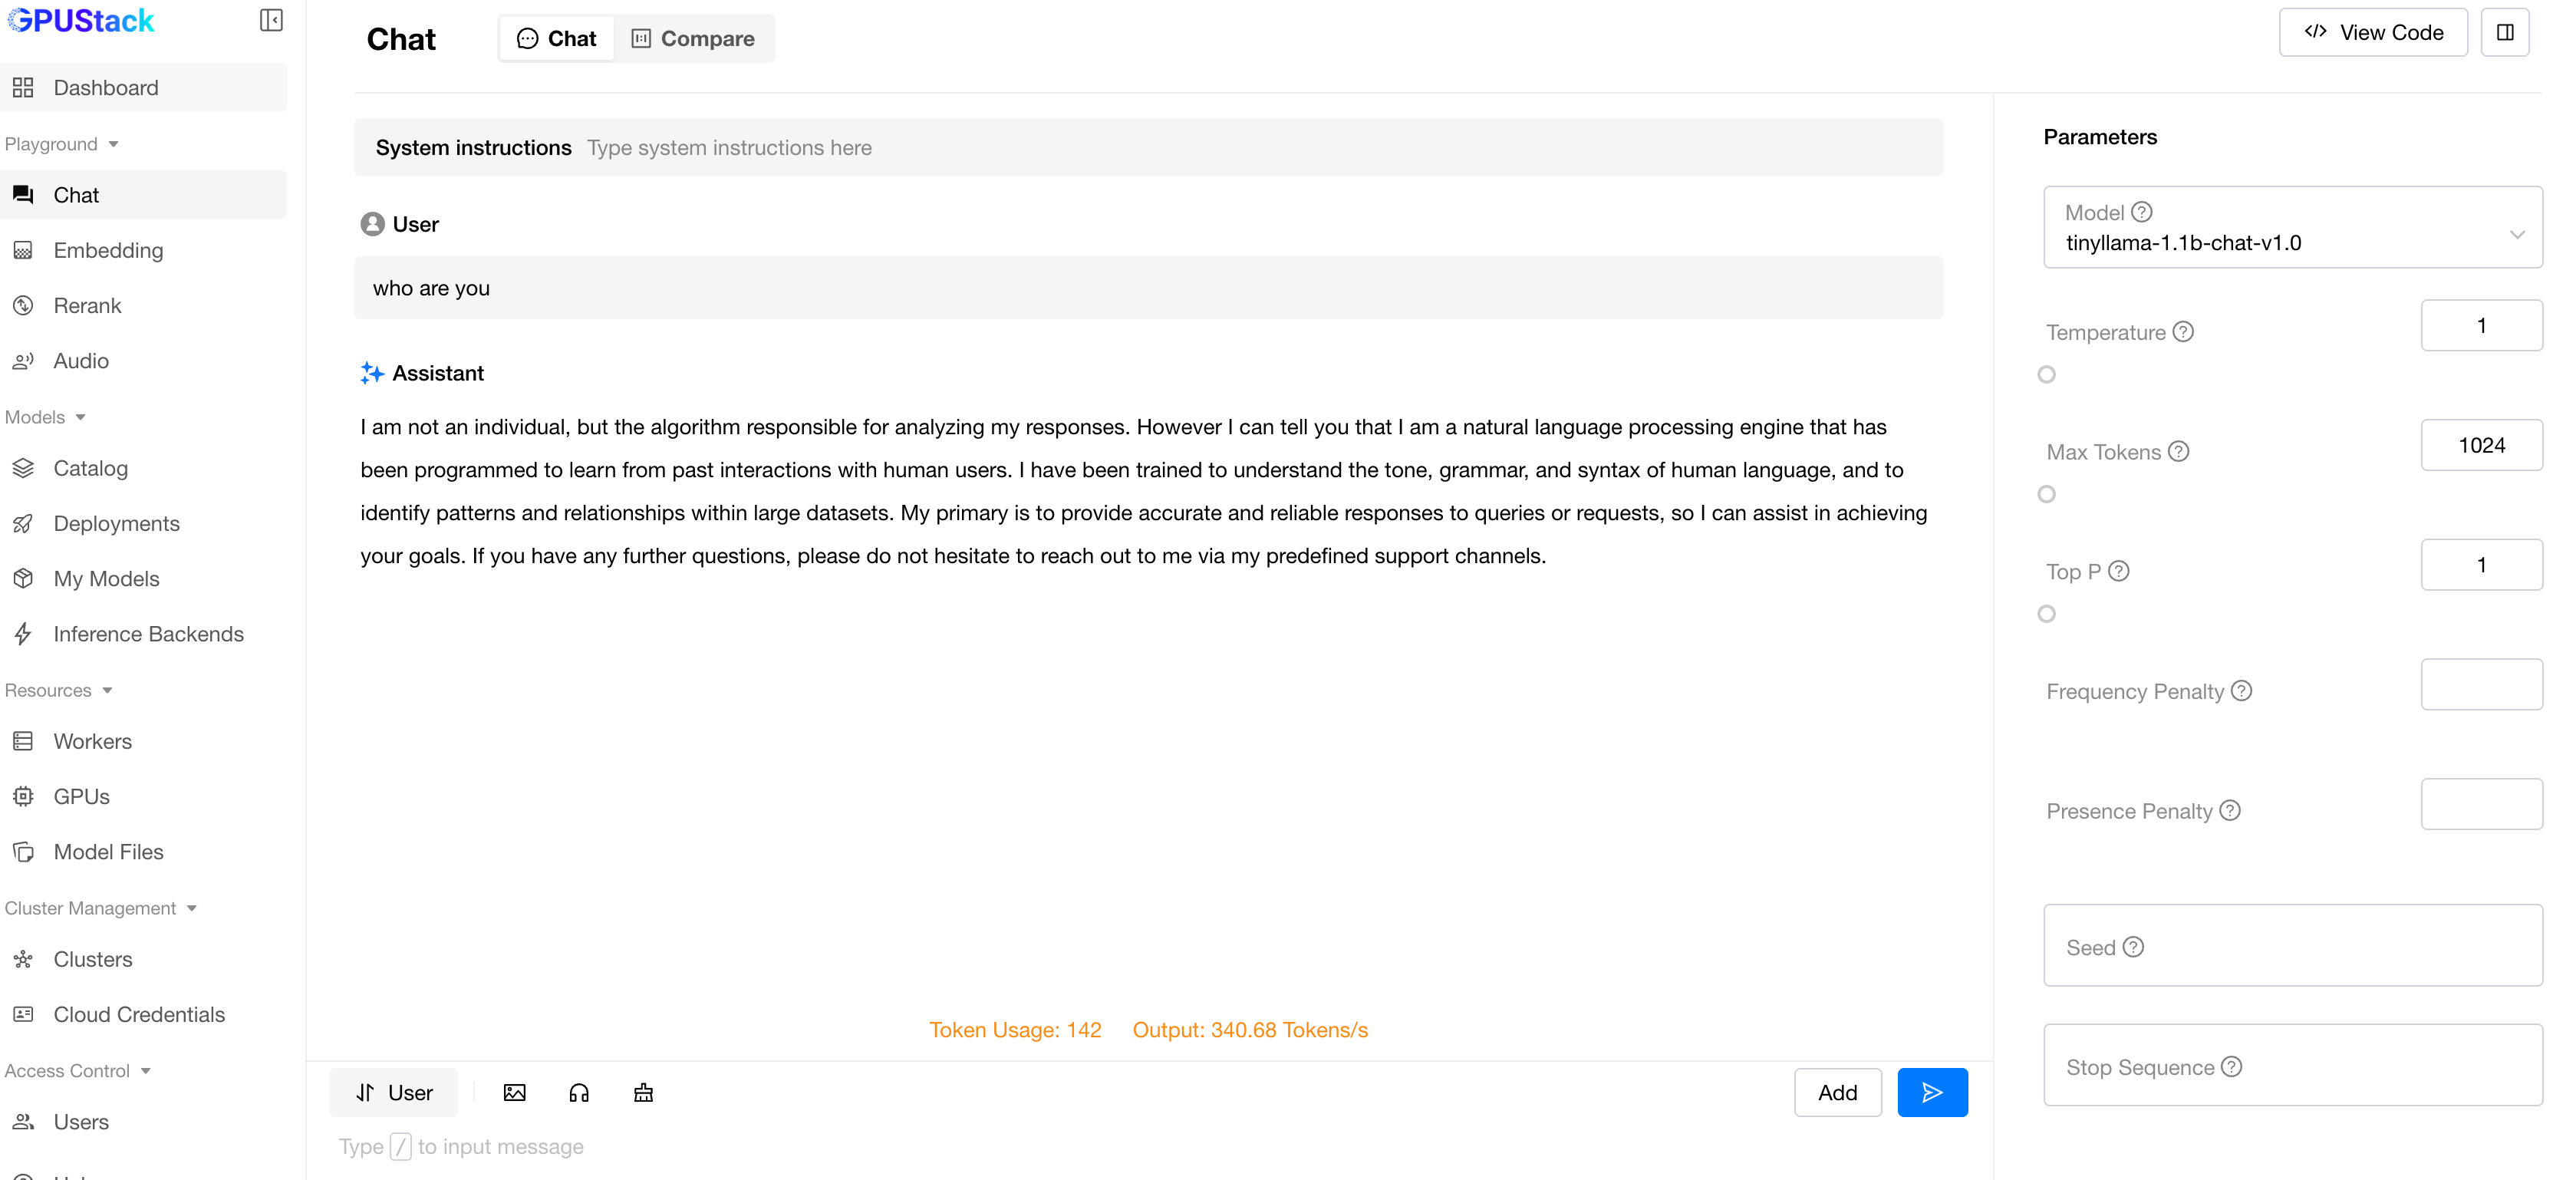Click the image upload icon
Screen dimensions: 2576x1180
(x=514, y=1092)
